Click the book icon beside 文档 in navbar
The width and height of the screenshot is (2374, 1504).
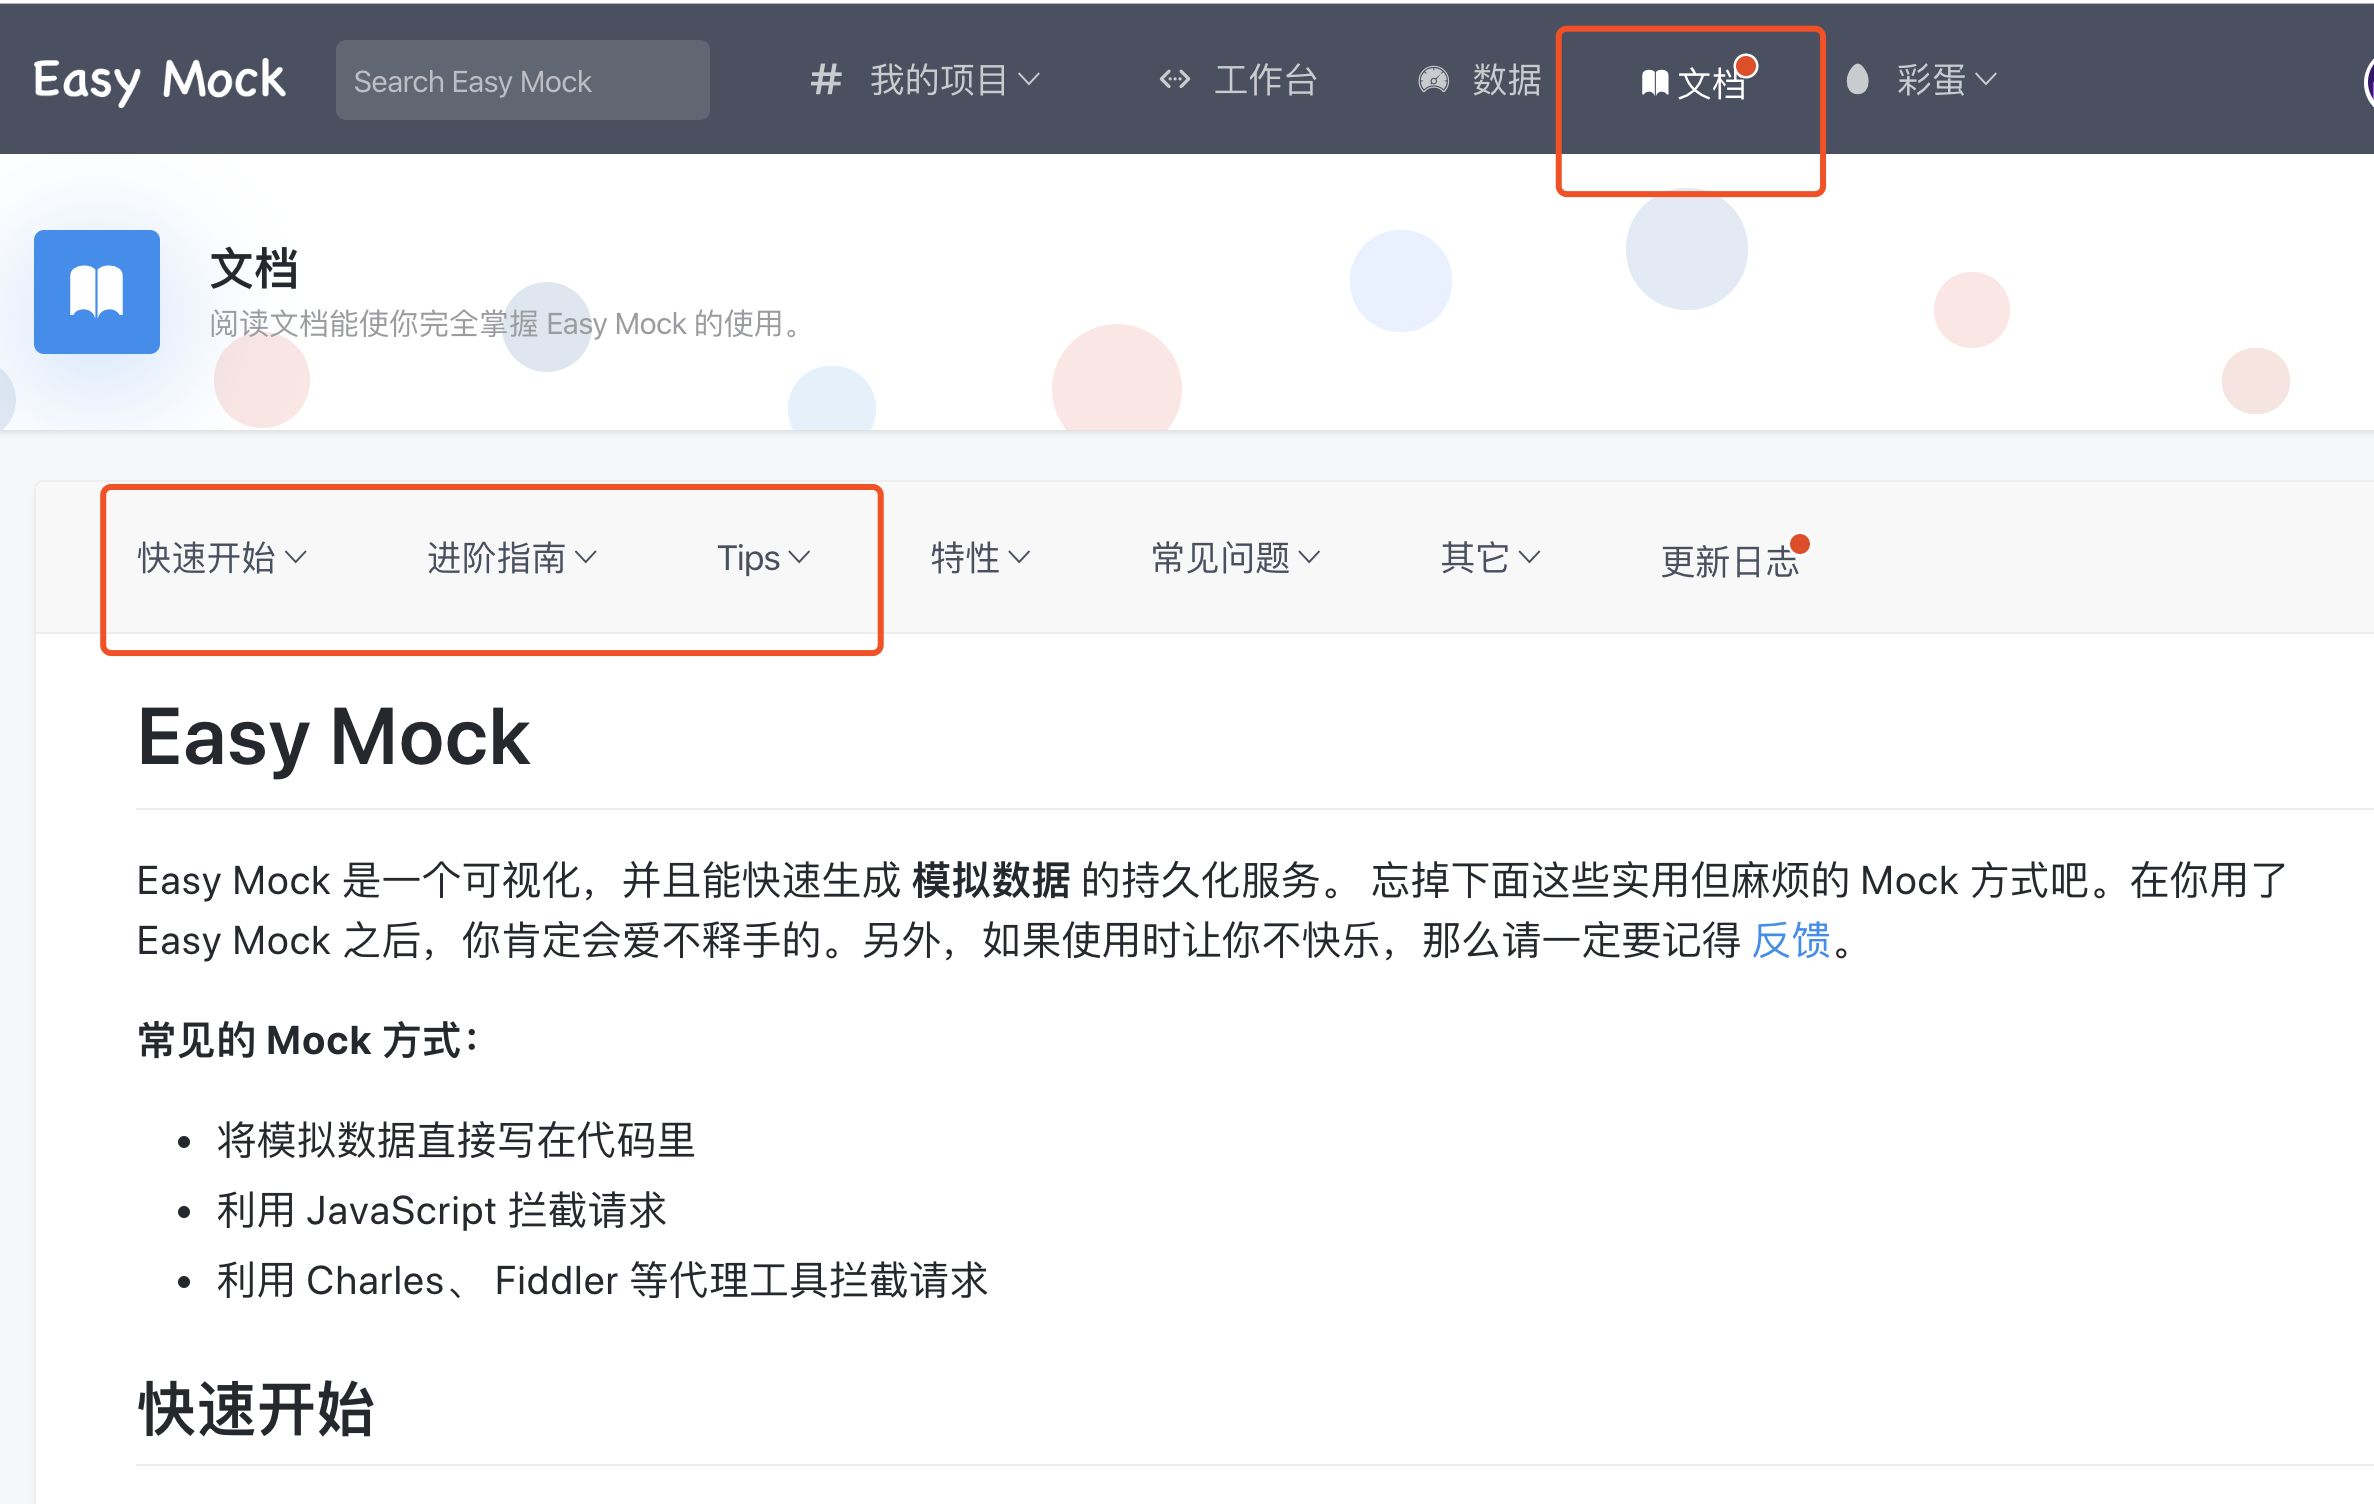pyautogui.click(x=1655, y=83)
